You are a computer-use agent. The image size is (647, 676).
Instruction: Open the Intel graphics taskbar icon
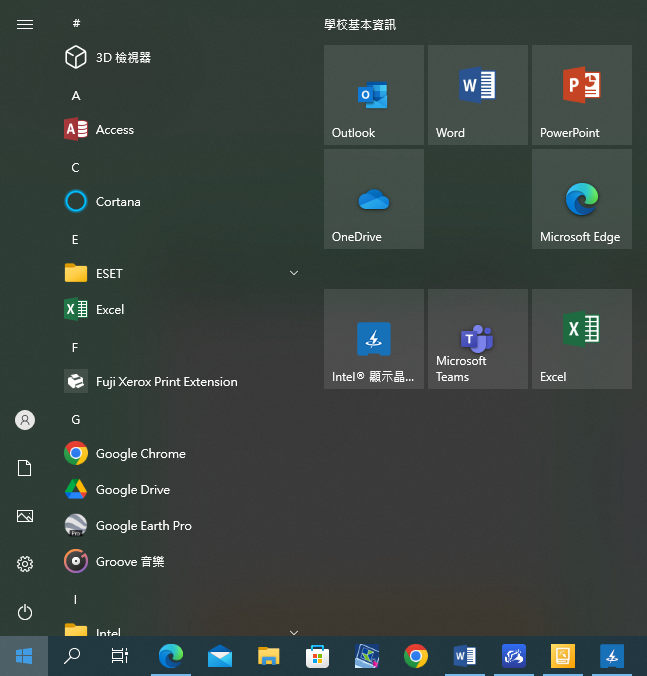612,656
